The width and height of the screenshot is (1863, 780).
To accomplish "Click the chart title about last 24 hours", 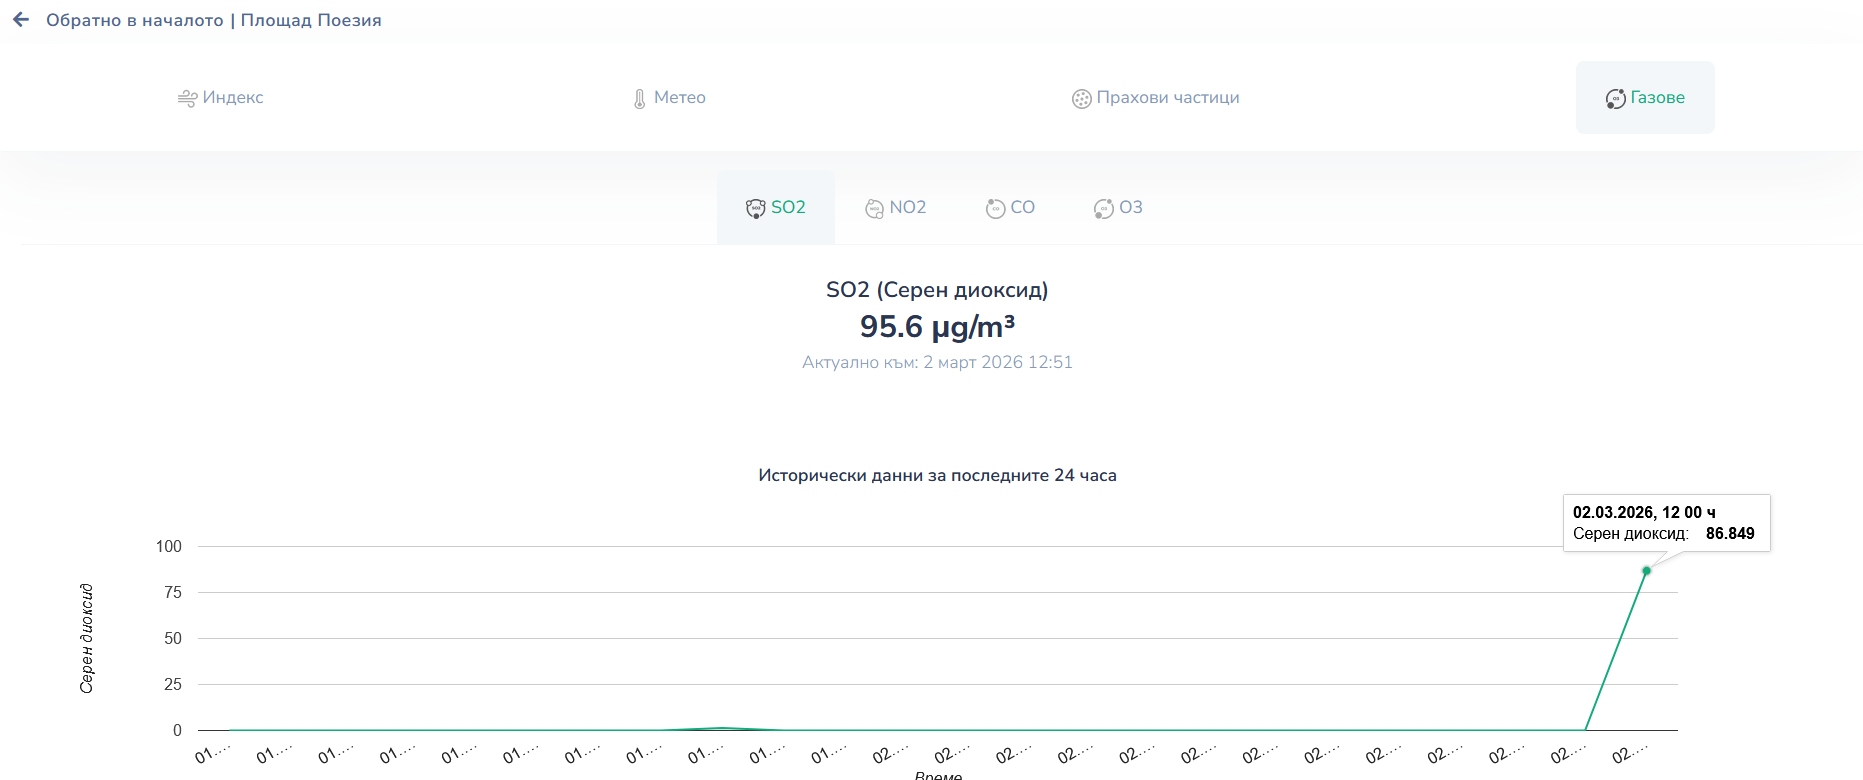I will [937, 476].
